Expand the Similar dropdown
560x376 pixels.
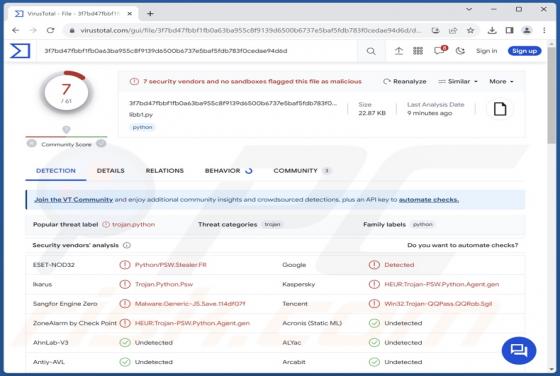click(x=458, y=81)
